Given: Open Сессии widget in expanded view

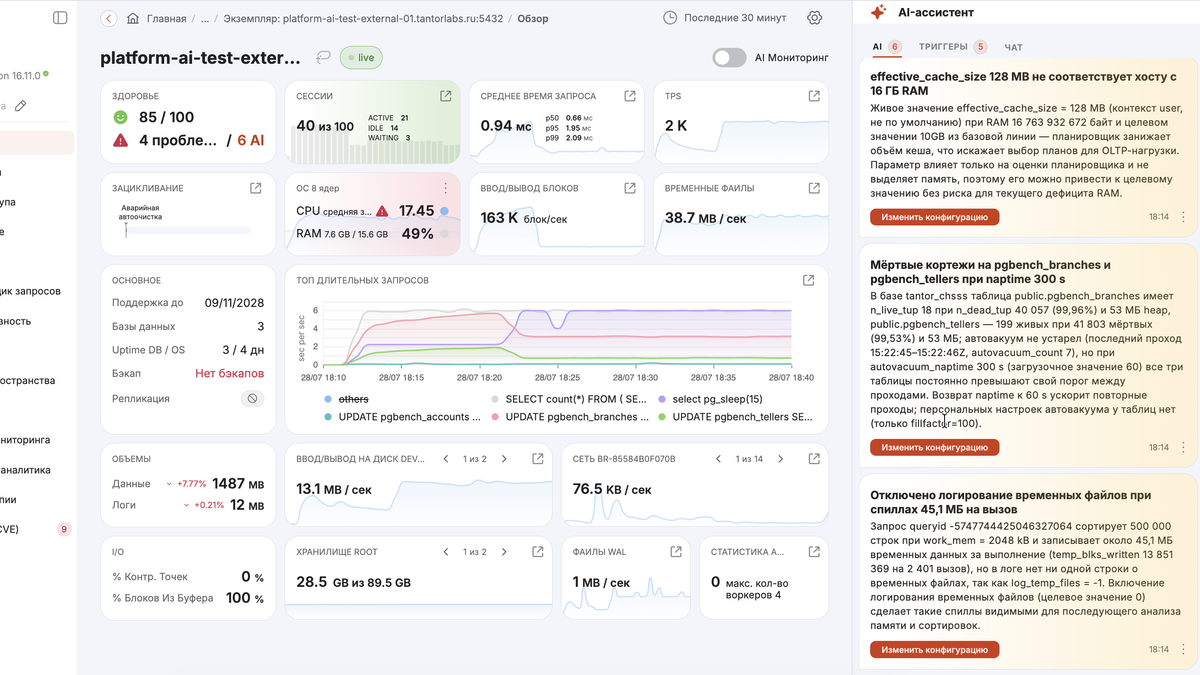Looking at the screenshot, I should click(x=445, y=96).
